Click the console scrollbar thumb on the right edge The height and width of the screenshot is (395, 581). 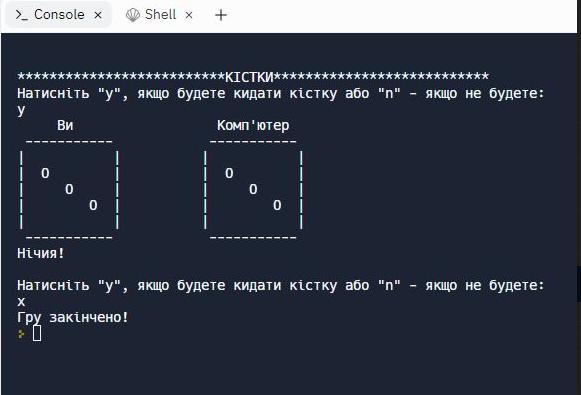[579, 284]
